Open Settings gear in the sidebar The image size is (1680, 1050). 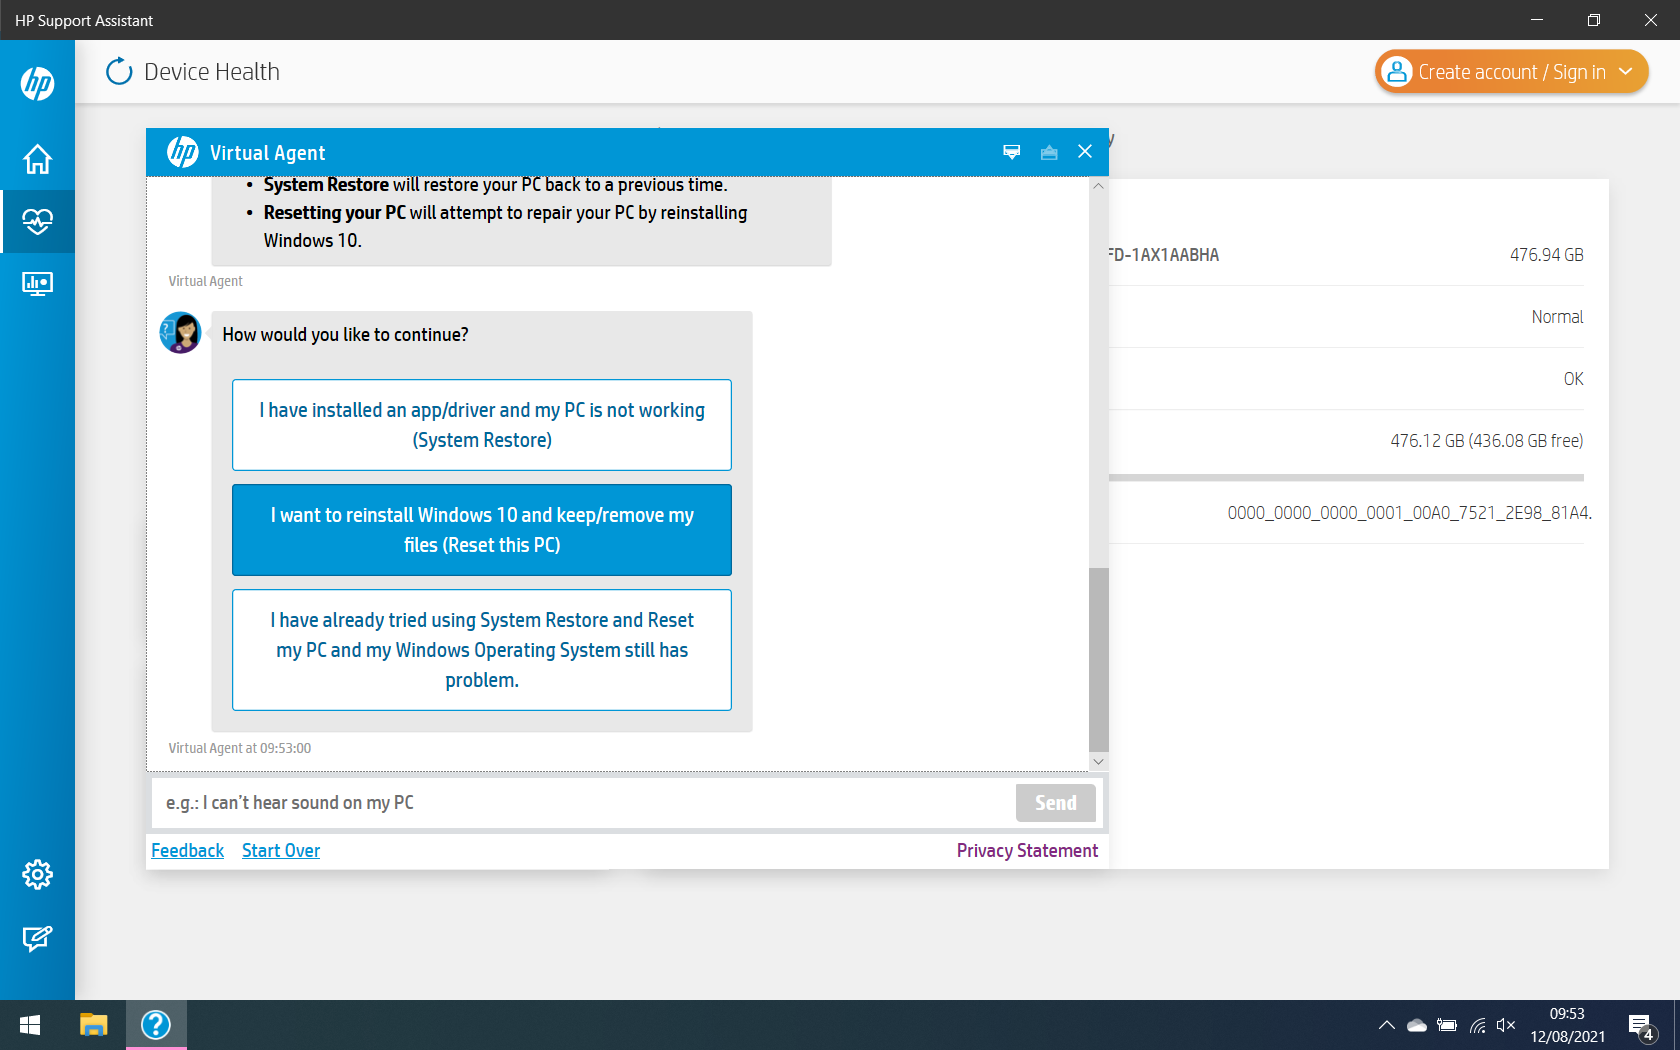(x=37, y=875)
